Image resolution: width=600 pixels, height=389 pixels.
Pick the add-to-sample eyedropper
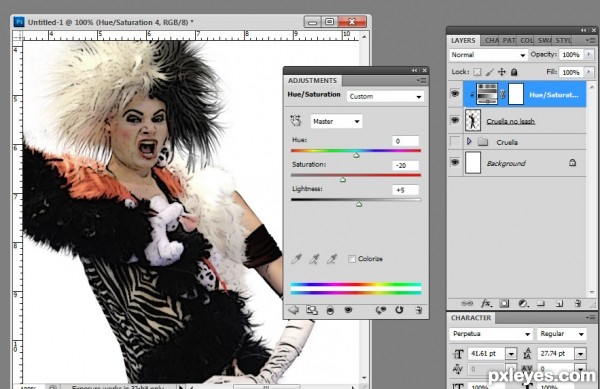pos(314,259)
